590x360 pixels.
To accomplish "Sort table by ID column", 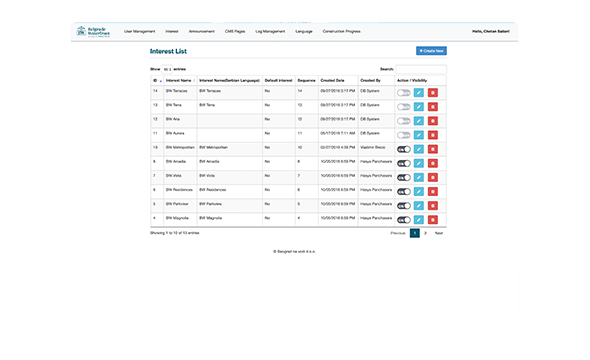I will click(x=157, y=81).
